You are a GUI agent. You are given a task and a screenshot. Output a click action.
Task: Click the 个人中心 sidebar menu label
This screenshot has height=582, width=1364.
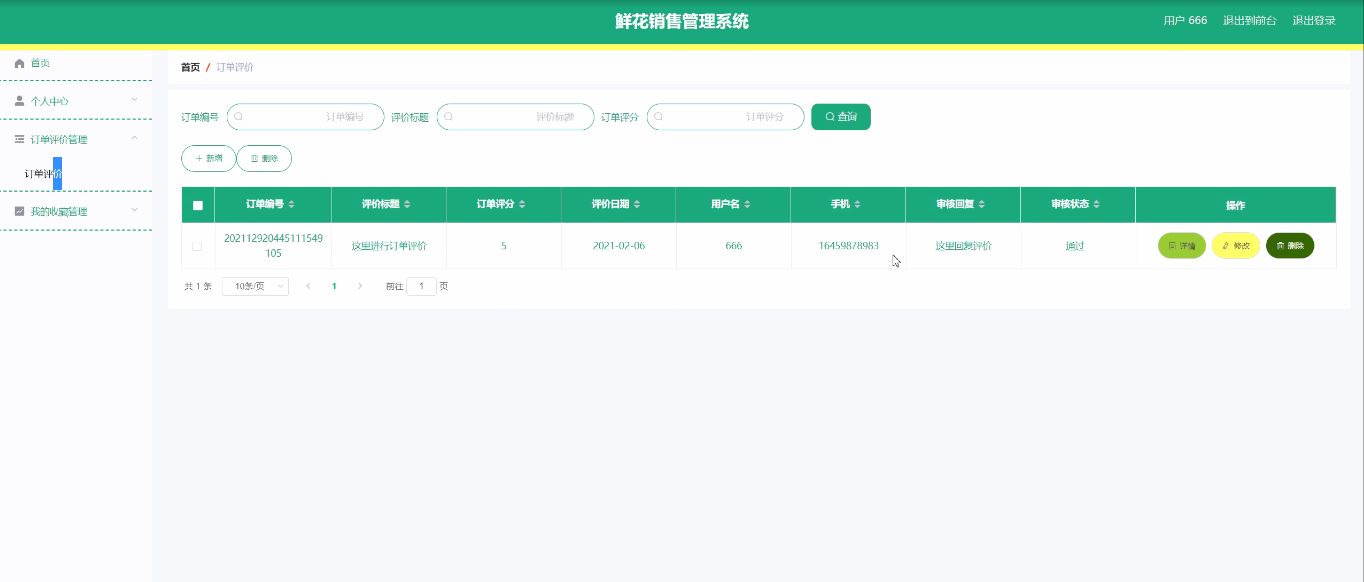[x=49, y=101]
